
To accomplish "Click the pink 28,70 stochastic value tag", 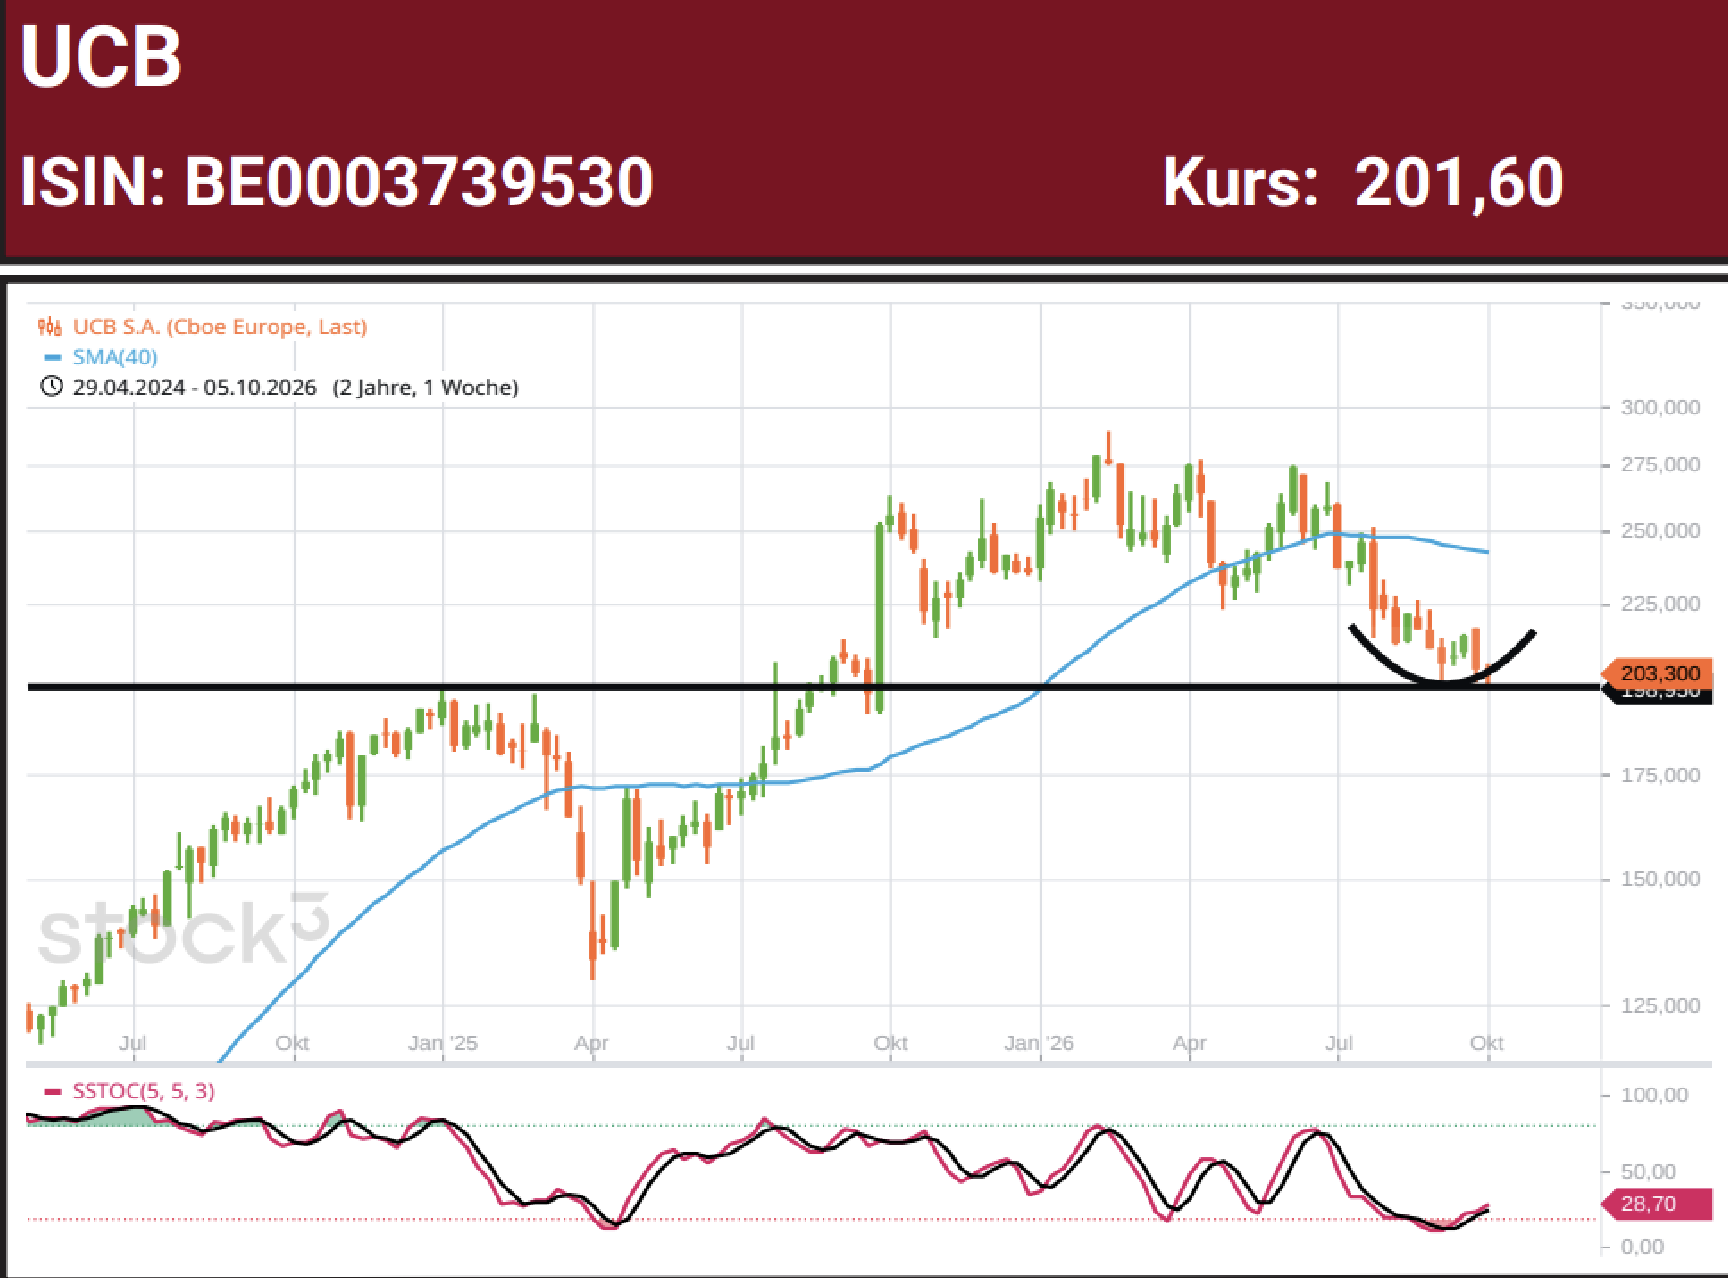I will click(1658, 1204).
